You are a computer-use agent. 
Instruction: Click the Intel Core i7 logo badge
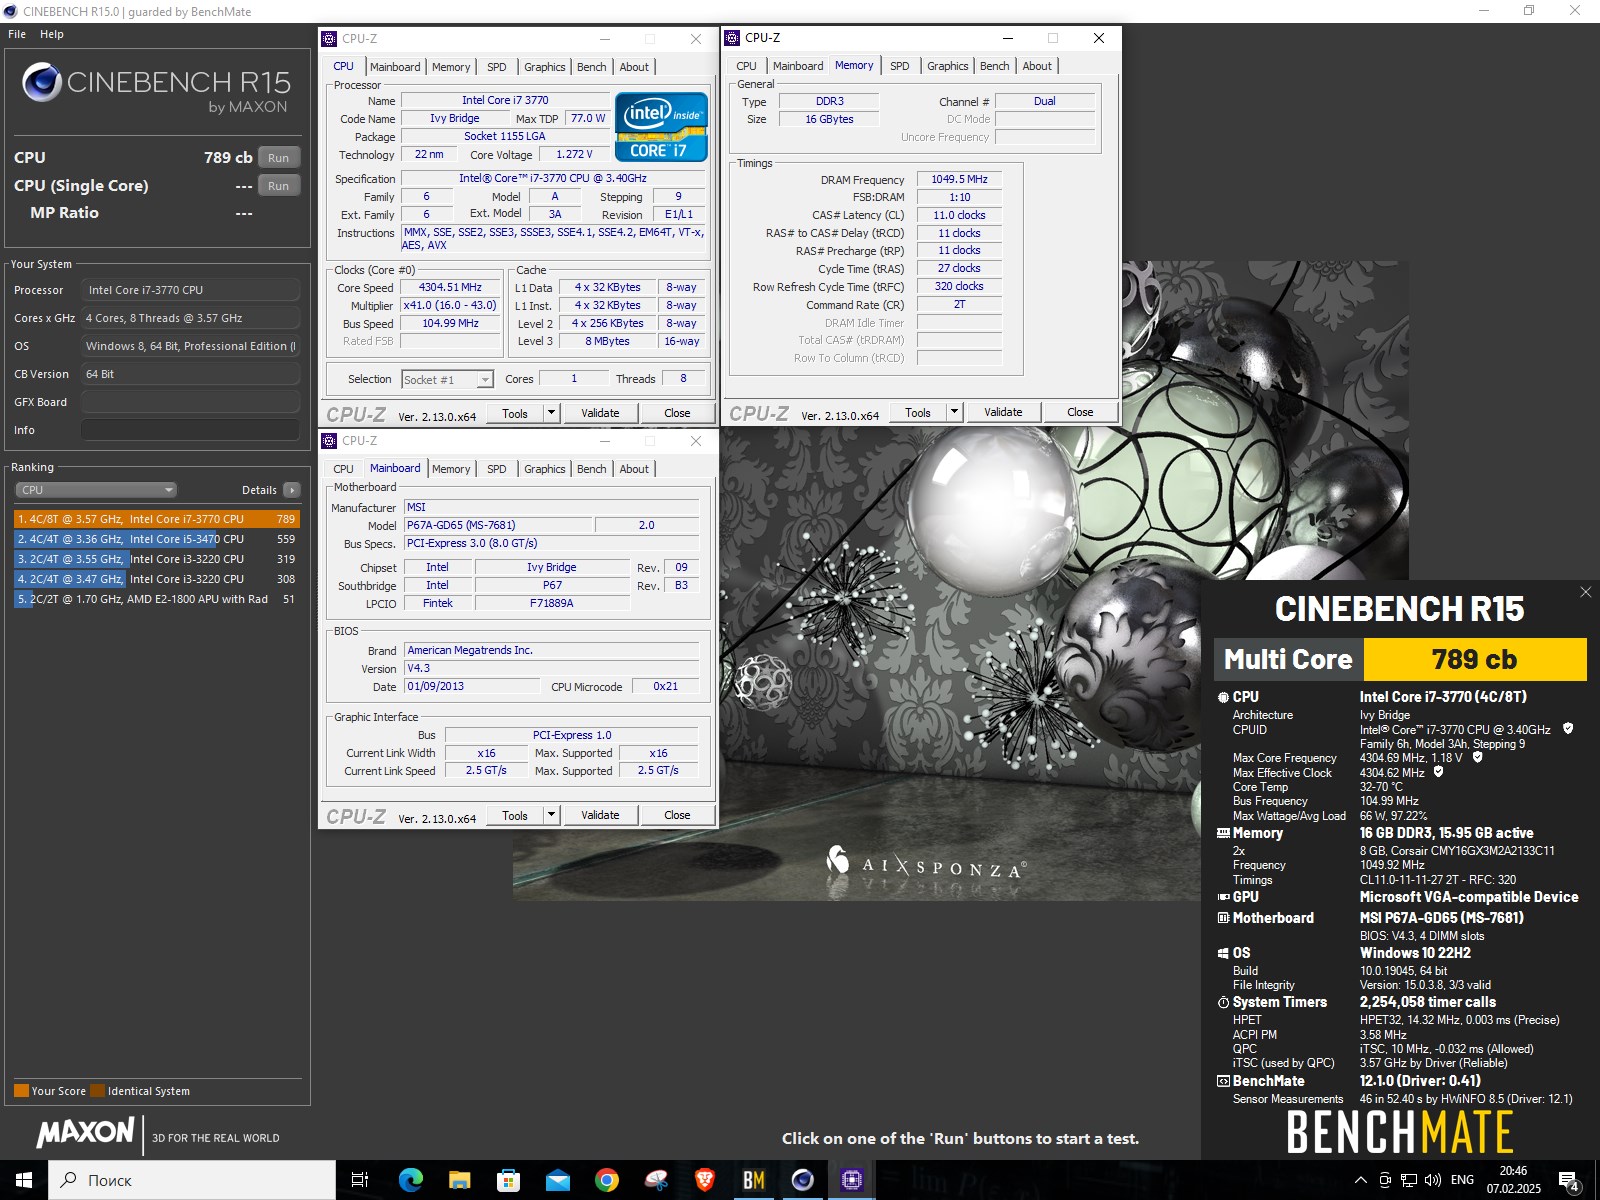(x=661, y=127)
